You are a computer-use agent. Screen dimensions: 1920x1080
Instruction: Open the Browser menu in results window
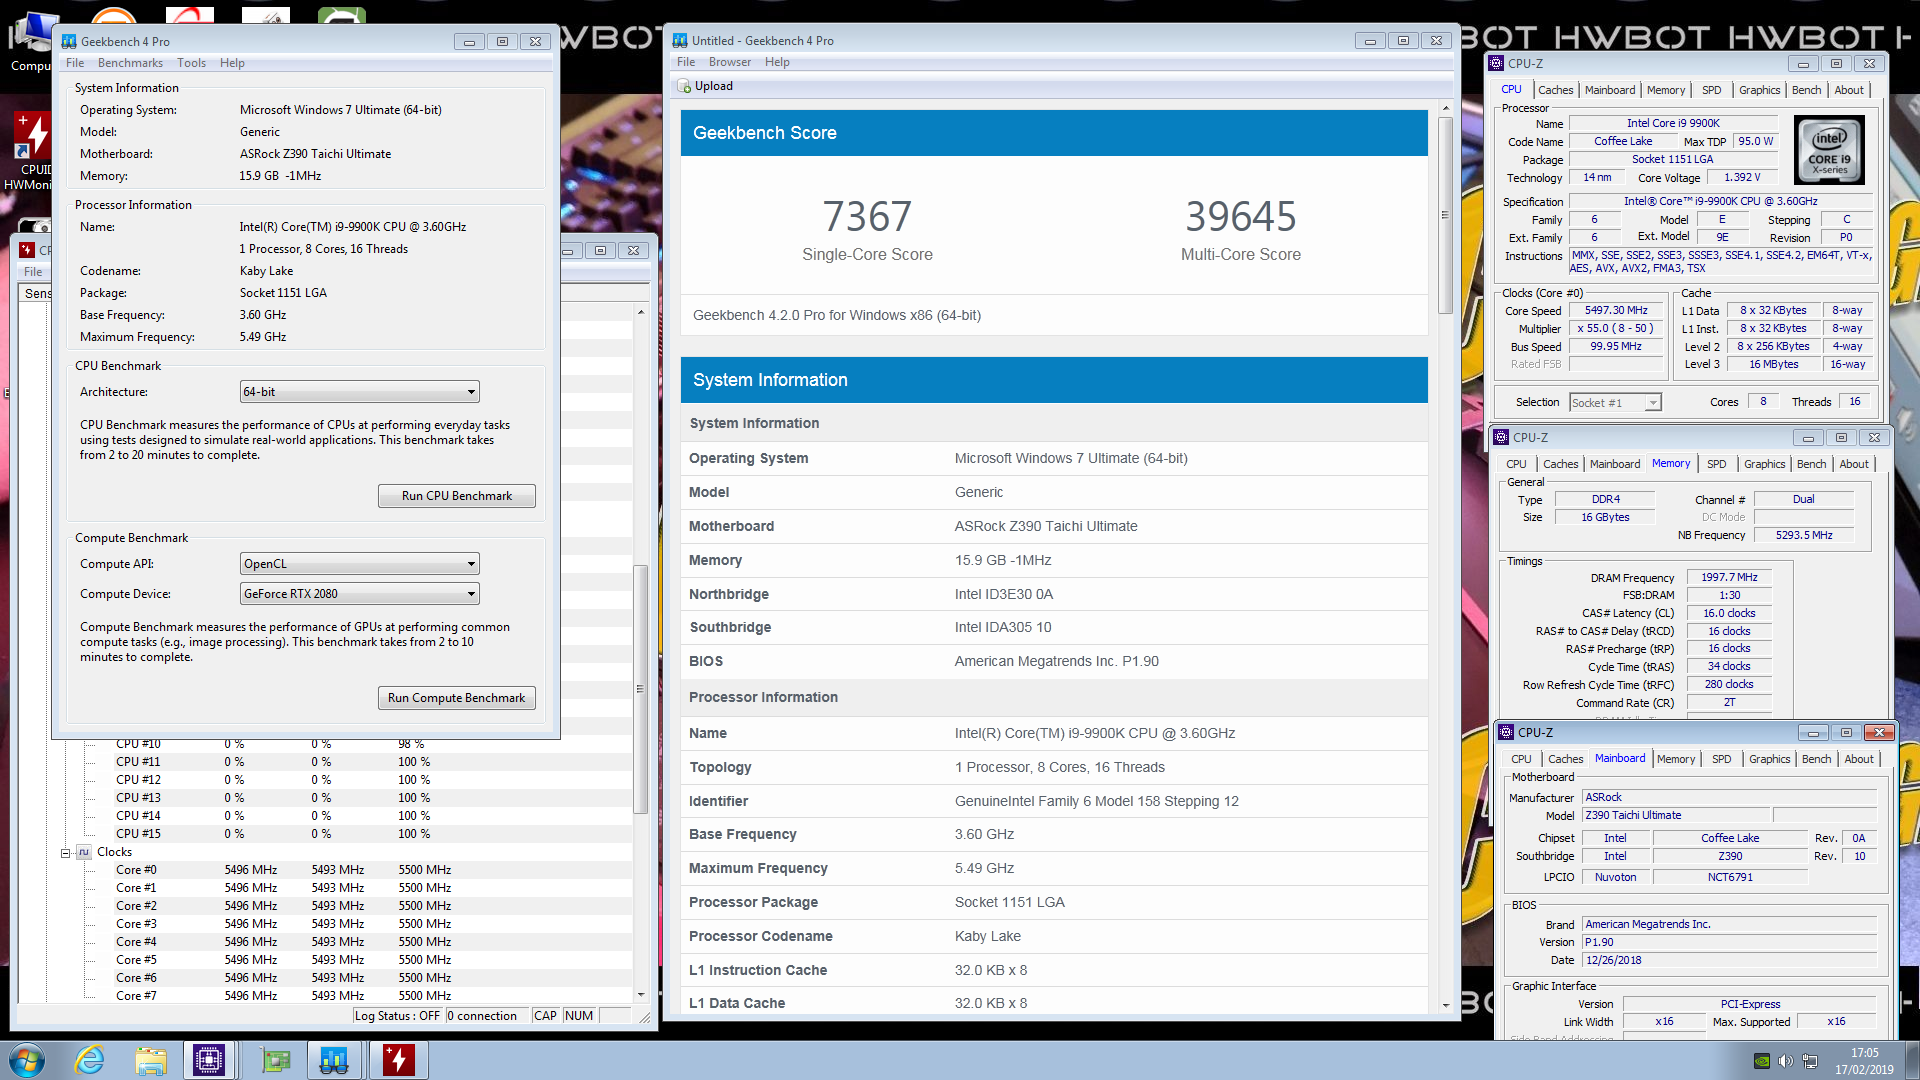pos(730,62)
